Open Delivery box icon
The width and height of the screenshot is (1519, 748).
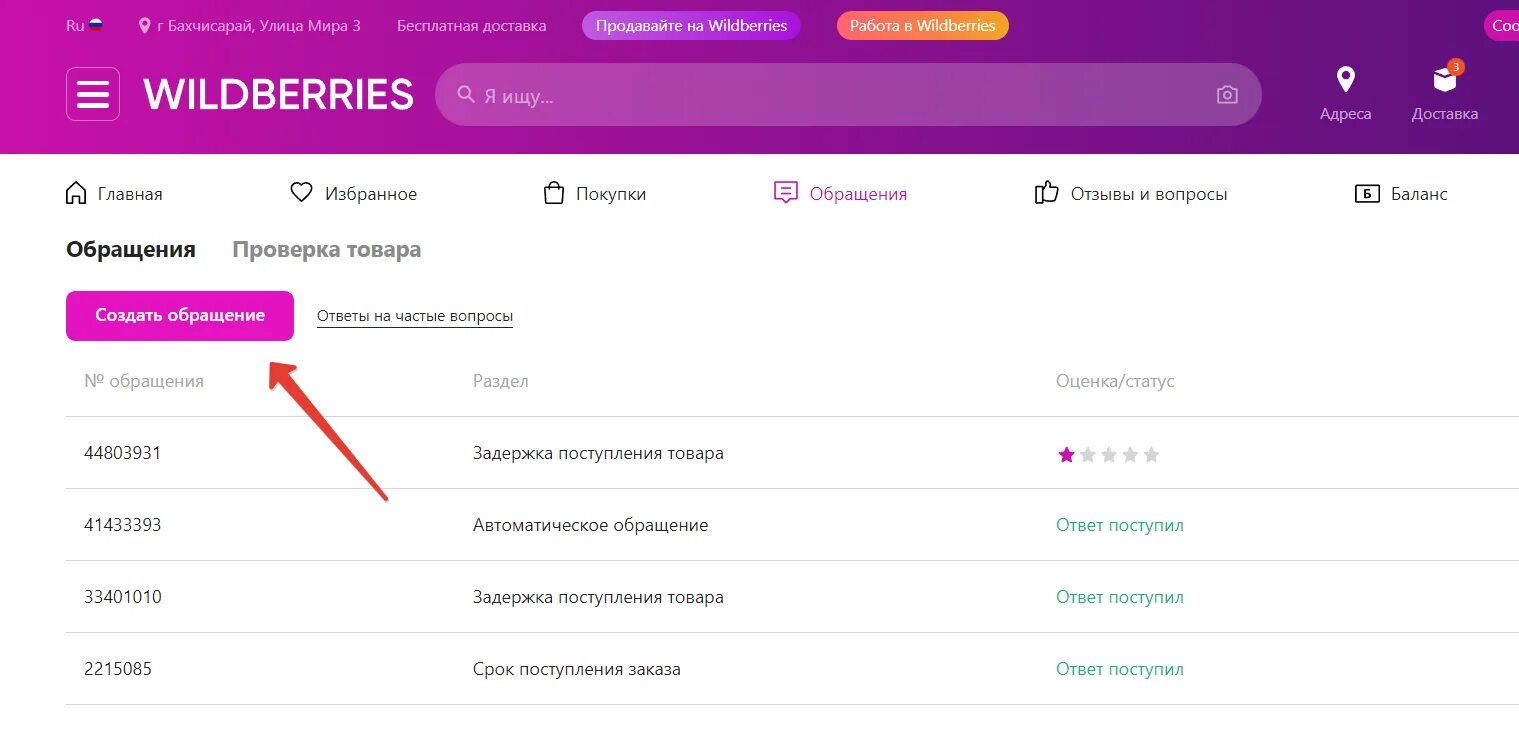[x=1444, y=80]
